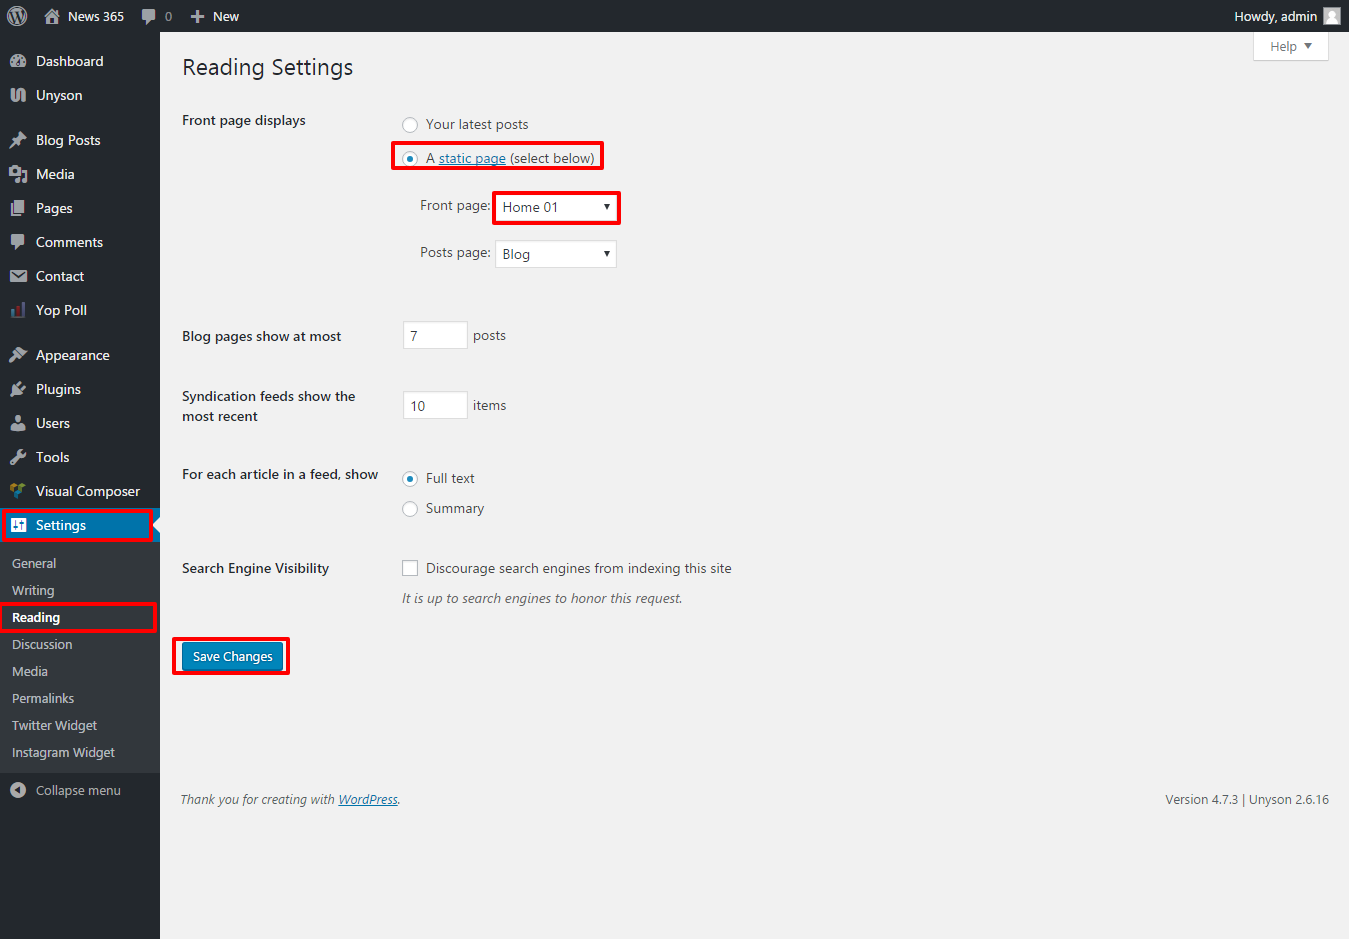Click the News 365 site name
Screen dimensions: 1349x939
[96, 16]
